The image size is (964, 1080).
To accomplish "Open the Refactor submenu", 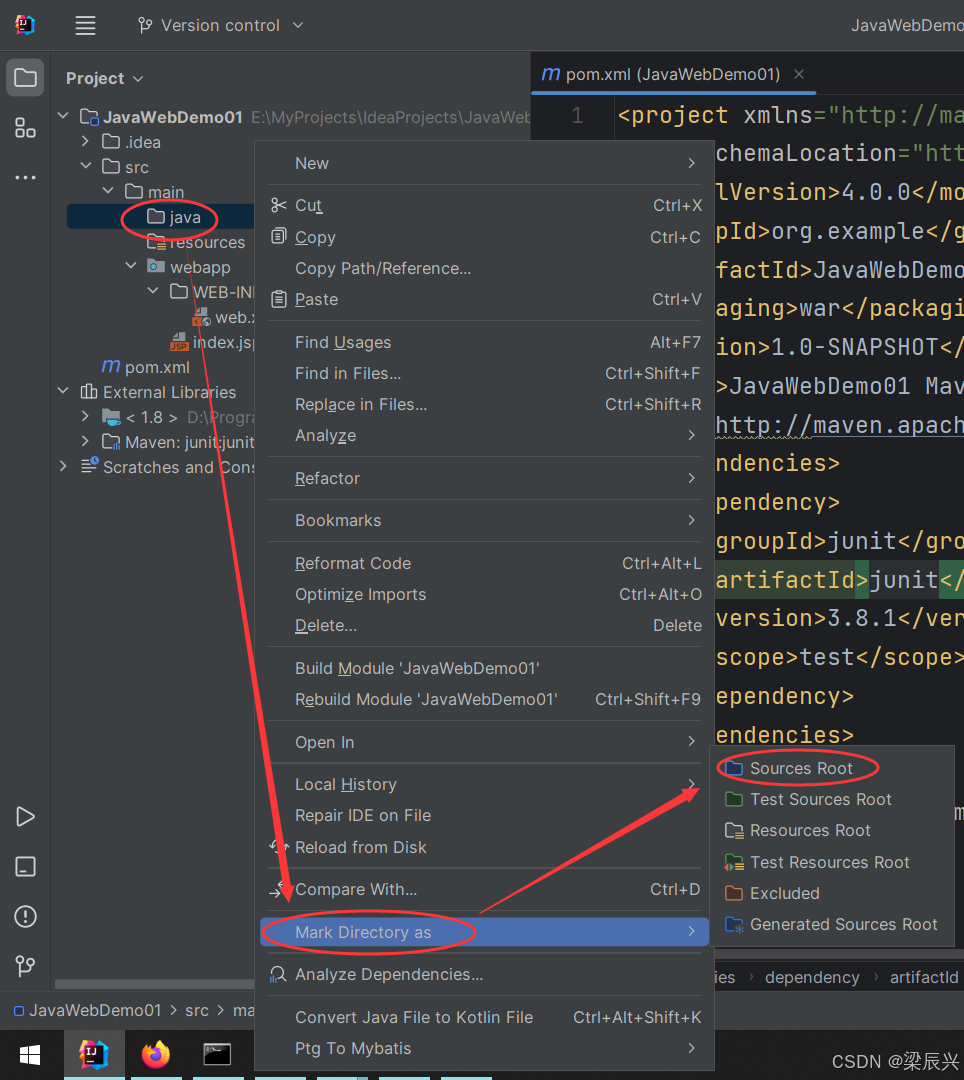I will tap(484, 478).
